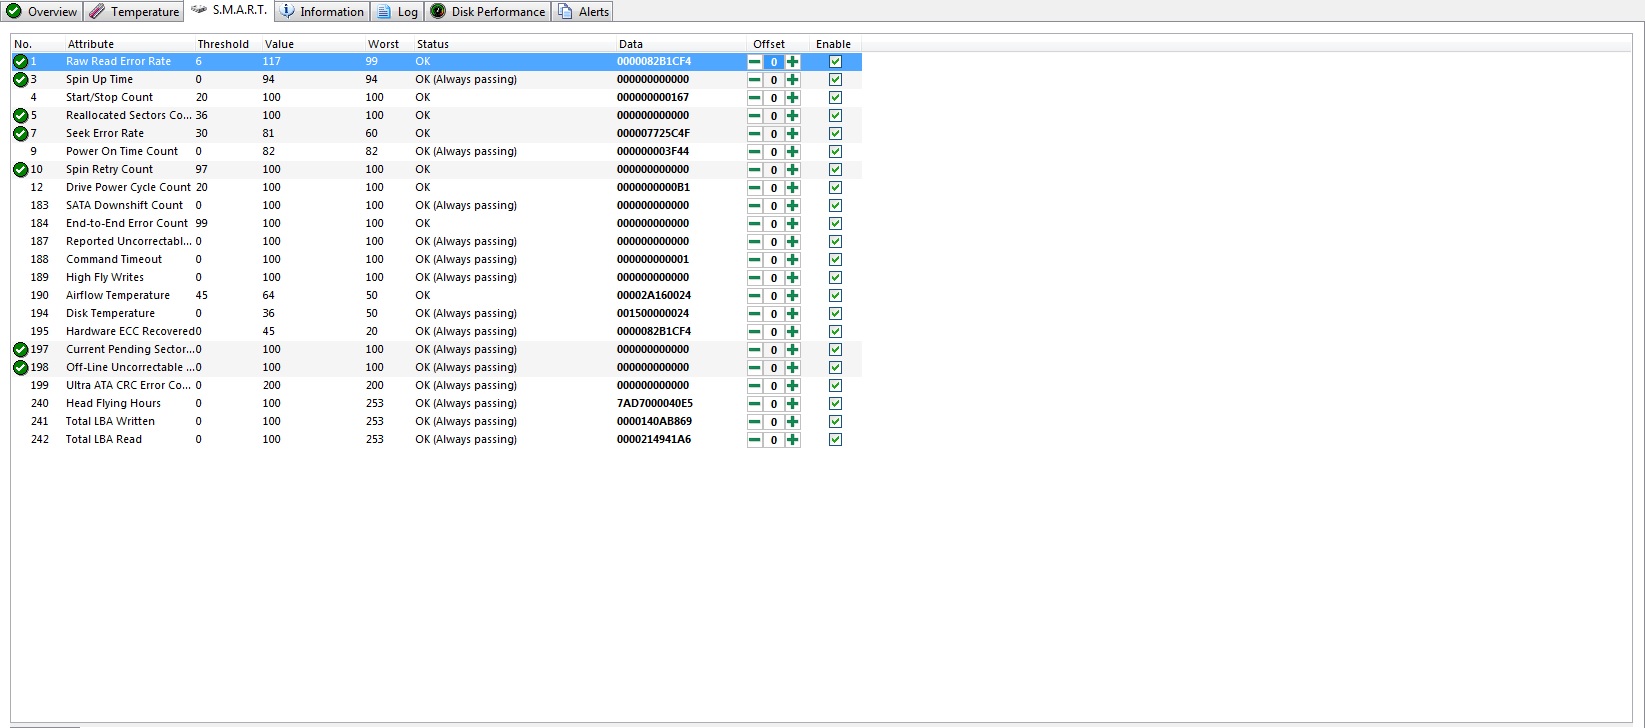
Task: Toggle Enable checkbox for Spin Up Time
Action: pyautogui.click(x=836, y=80)
